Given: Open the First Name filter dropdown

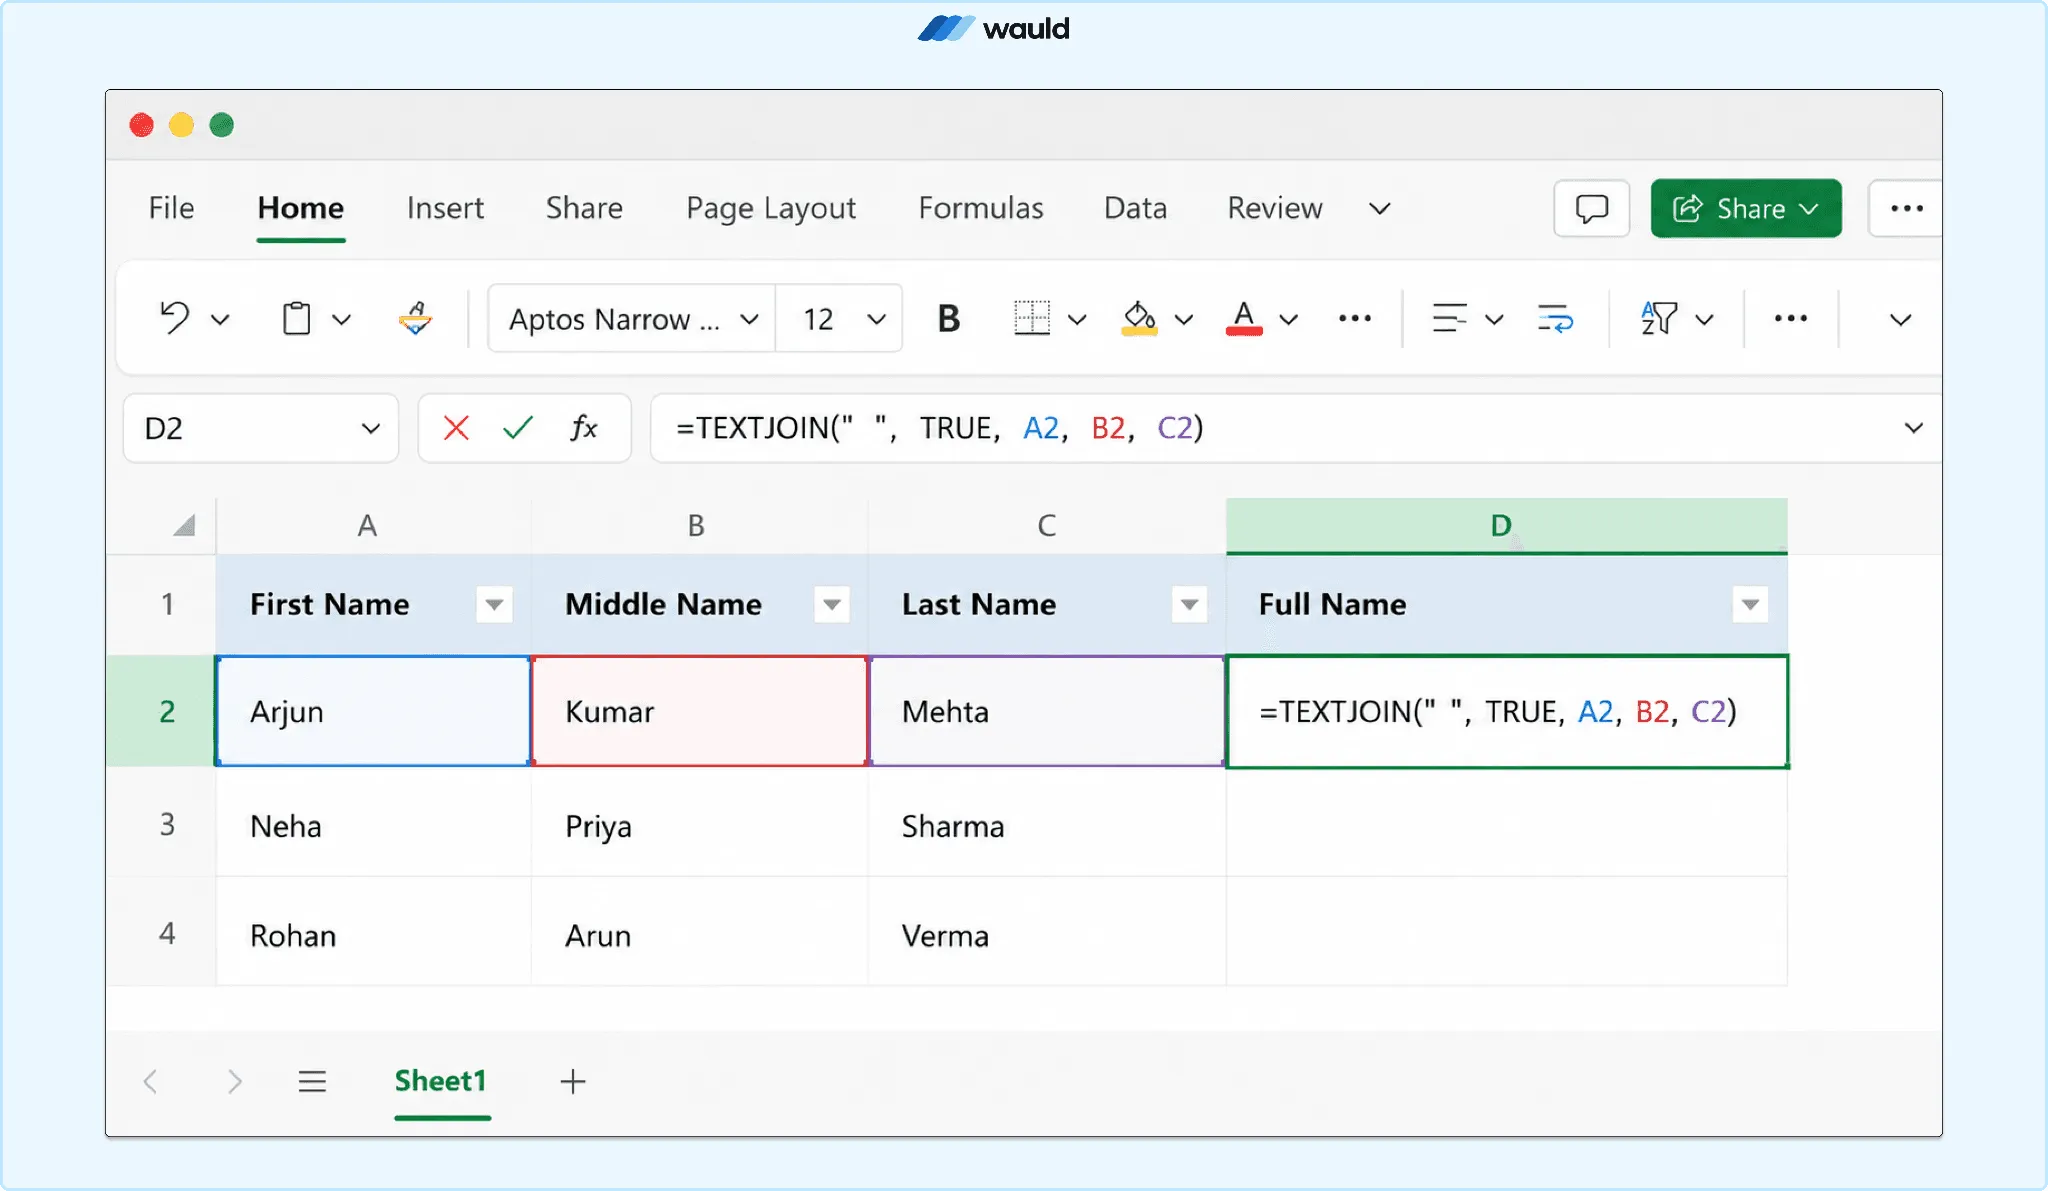Looking at the screenshot, I should click(x=494, y=604).
